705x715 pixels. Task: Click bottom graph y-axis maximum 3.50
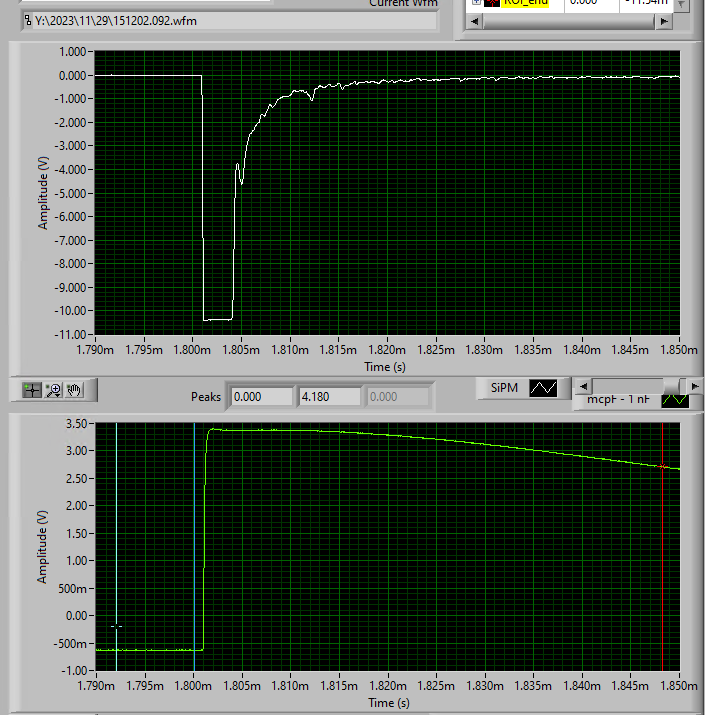76,424
